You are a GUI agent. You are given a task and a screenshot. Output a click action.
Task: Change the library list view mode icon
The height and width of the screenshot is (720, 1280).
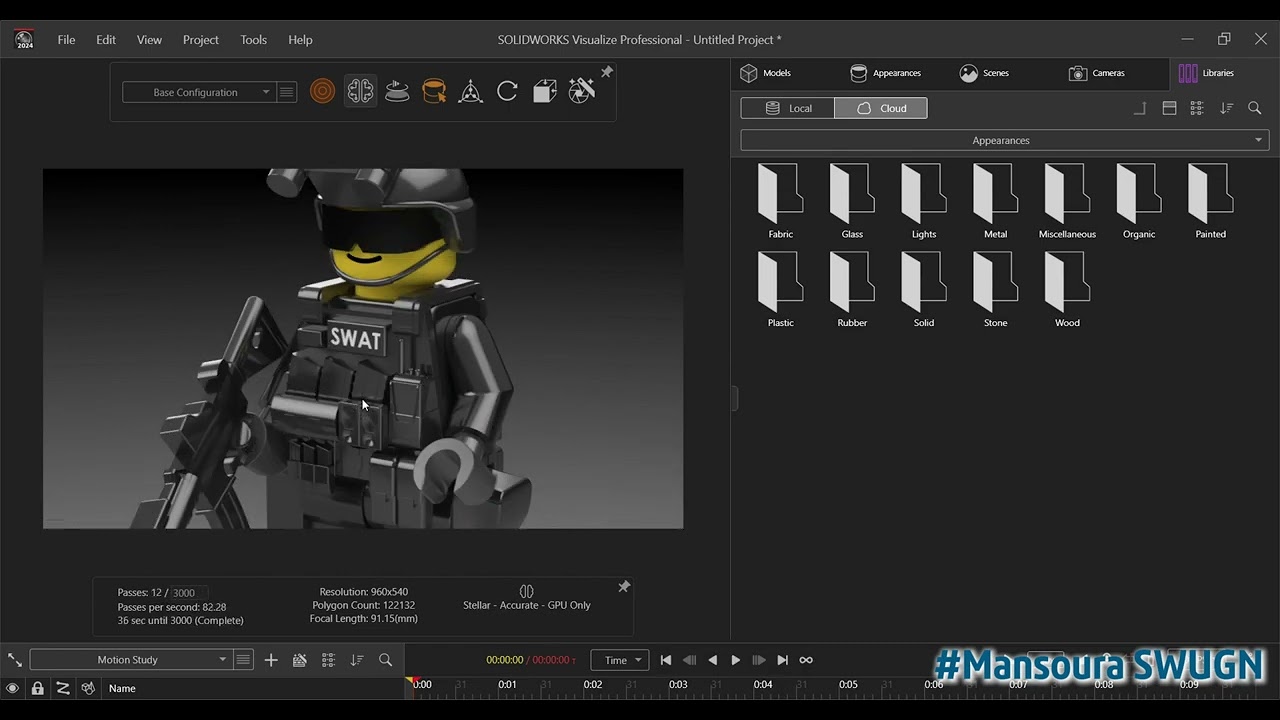pos(1197,108)
